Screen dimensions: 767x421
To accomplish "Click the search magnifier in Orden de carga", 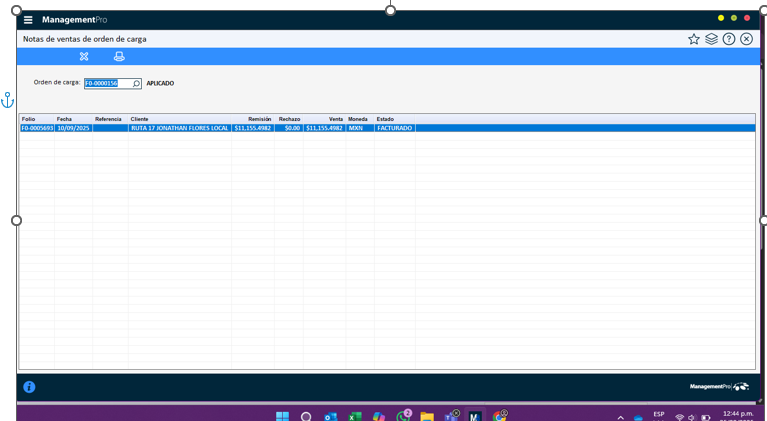I will (x=137, y=84).
